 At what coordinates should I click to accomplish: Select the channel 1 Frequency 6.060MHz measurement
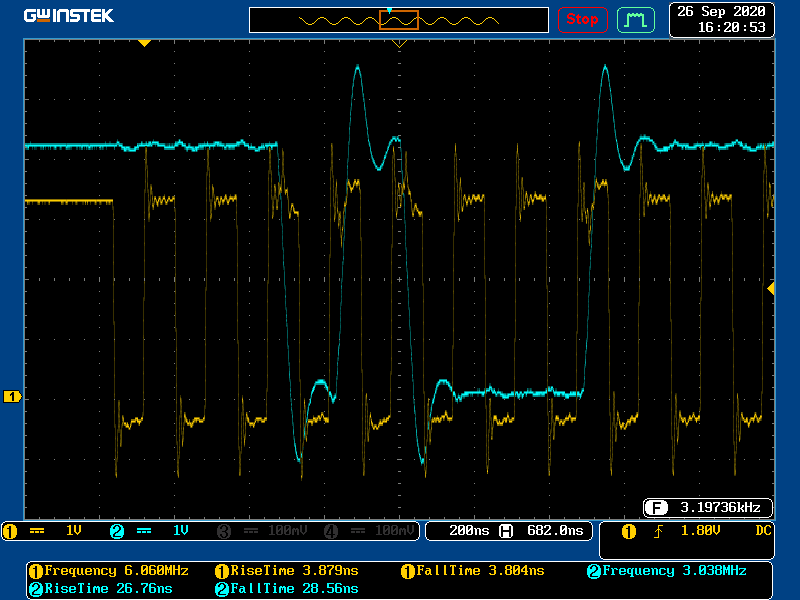point(108,571)
